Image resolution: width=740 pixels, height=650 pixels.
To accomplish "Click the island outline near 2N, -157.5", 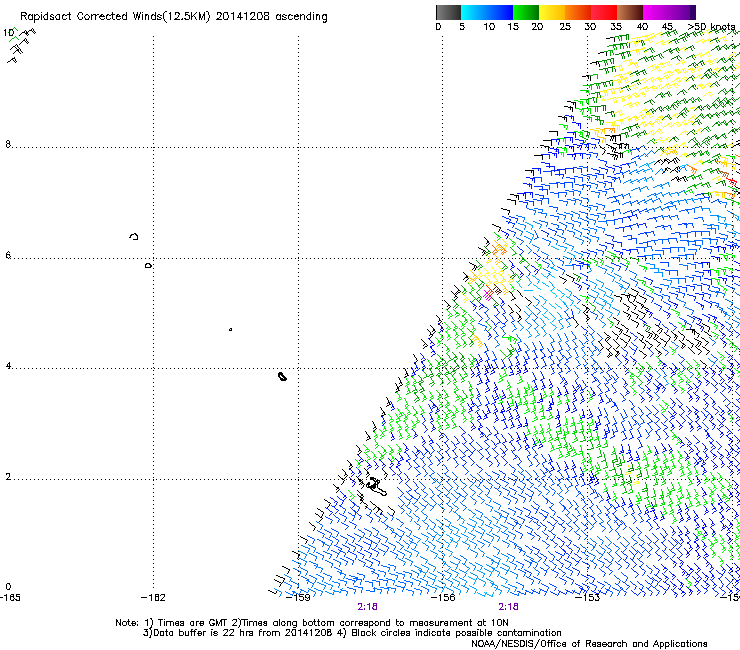I will tap(377, 487).
